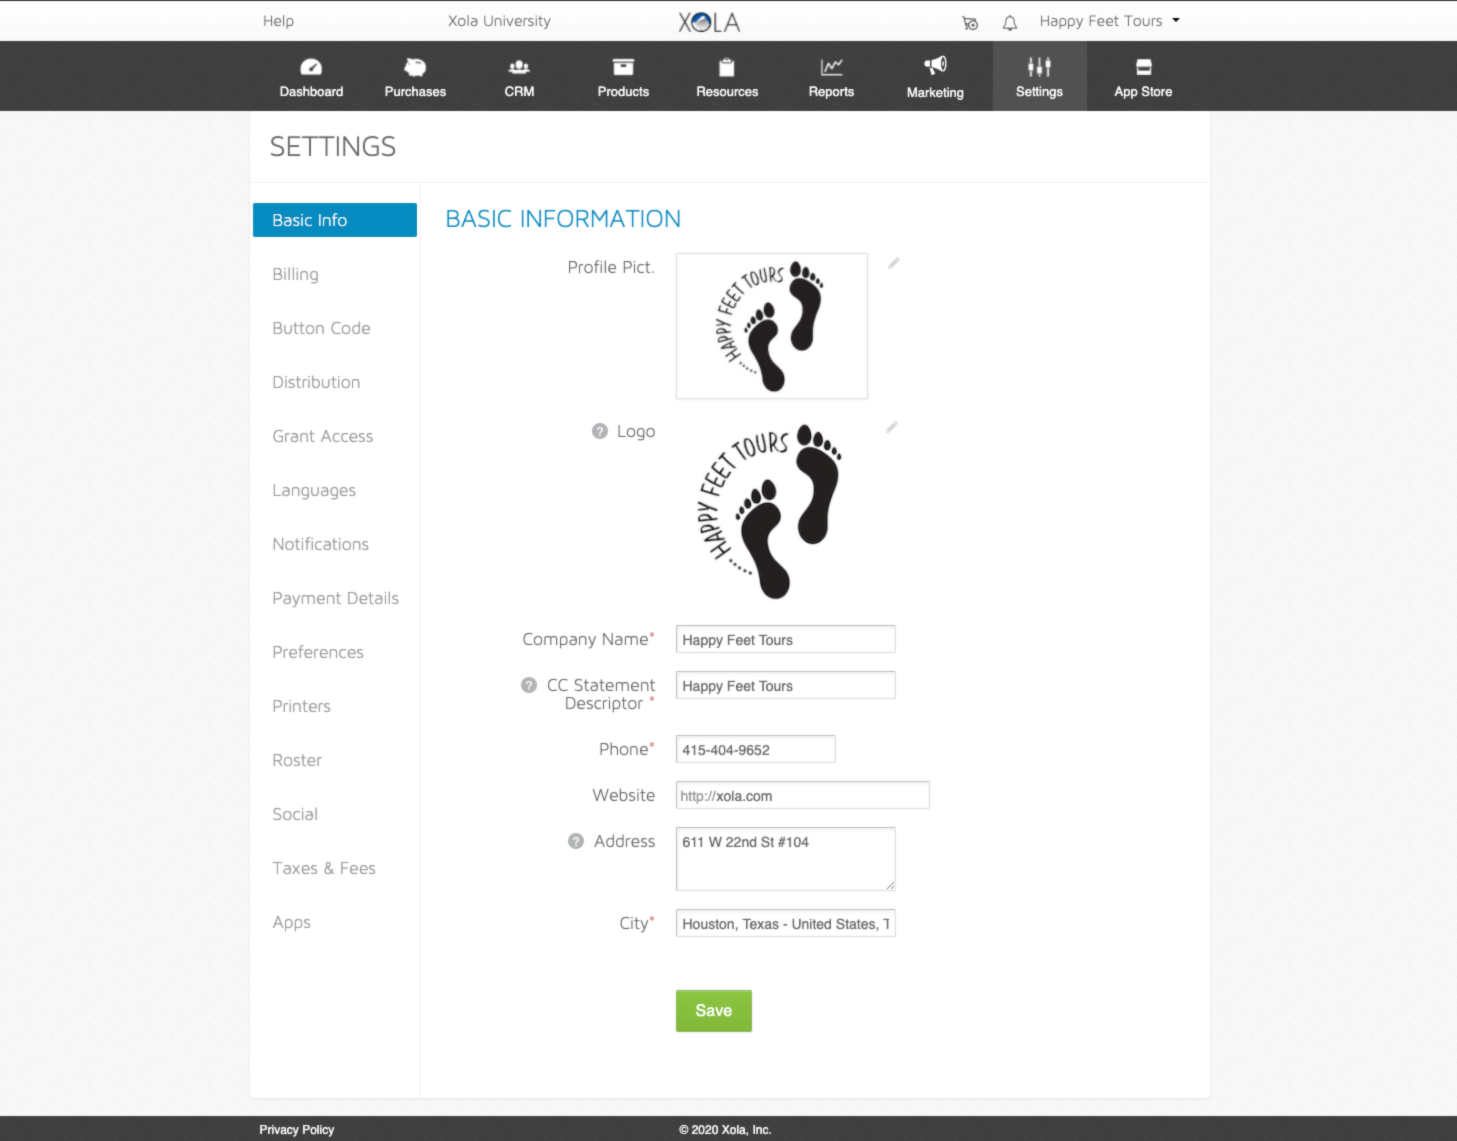The image size is (1457, 1141).
Task: Click the green Save button
Action: point(714,1011)
